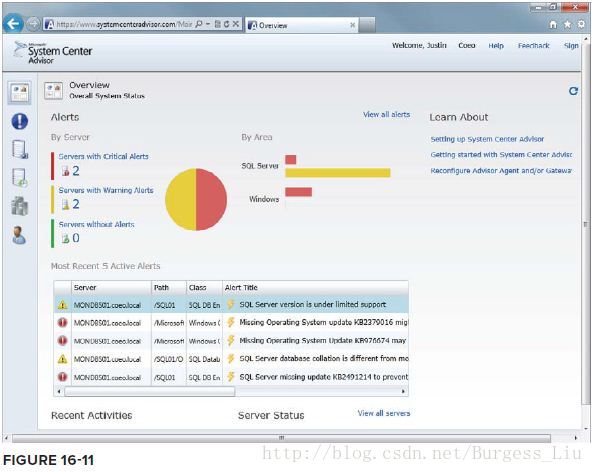Click the alerts table scroll left arrow
The image size is (593, 473).
coord(59,392)
